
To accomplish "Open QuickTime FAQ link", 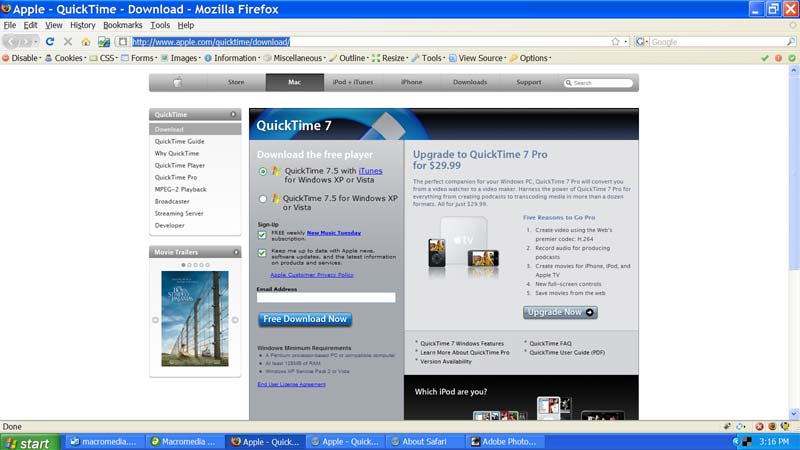I will coord(550,343).
